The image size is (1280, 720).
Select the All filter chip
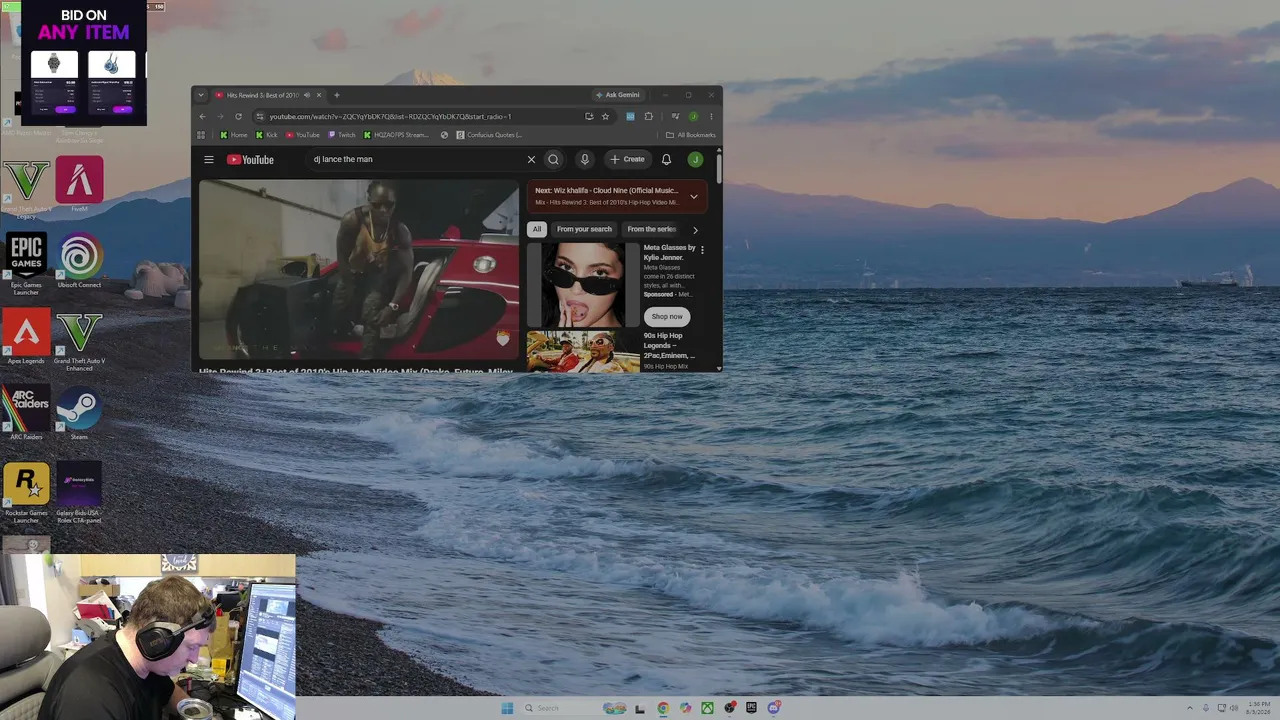click(537, 229)
